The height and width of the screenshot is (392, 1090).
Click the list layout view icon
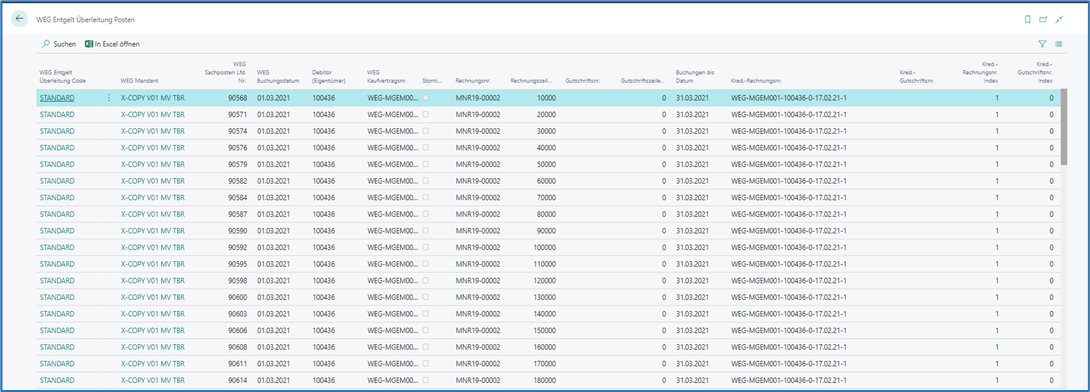1059,44
